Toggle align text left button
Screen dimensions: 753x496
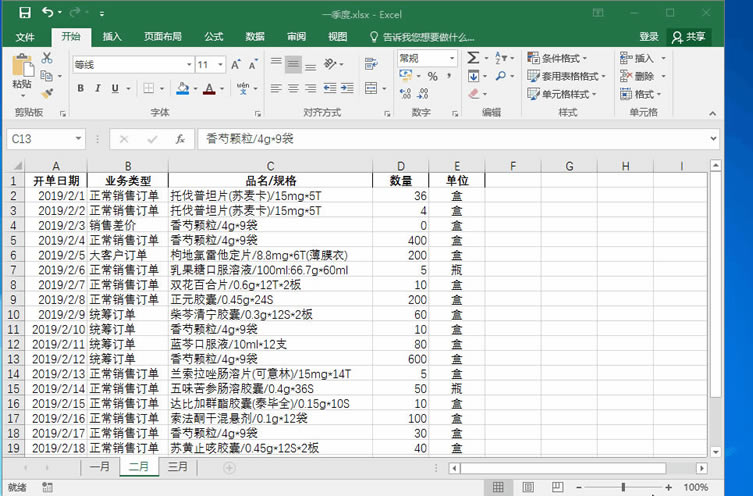[276, 88]
